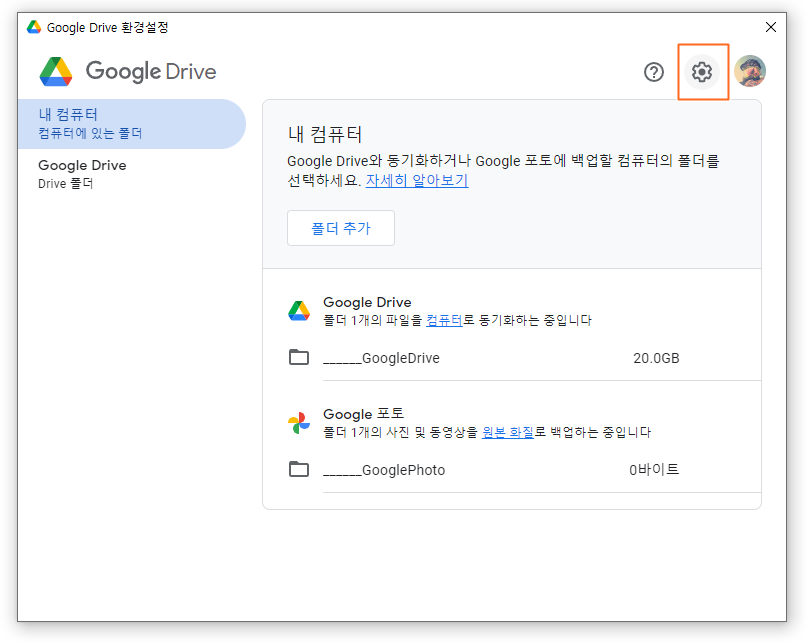807x644 pixels.
Task: Open the help question mark icon
Action: pos(654,72)
